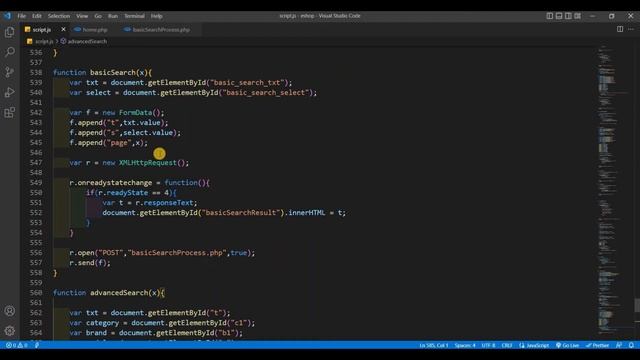Open Customize Layout icon
The image size is (640, 360).
(x=578, y=16)
